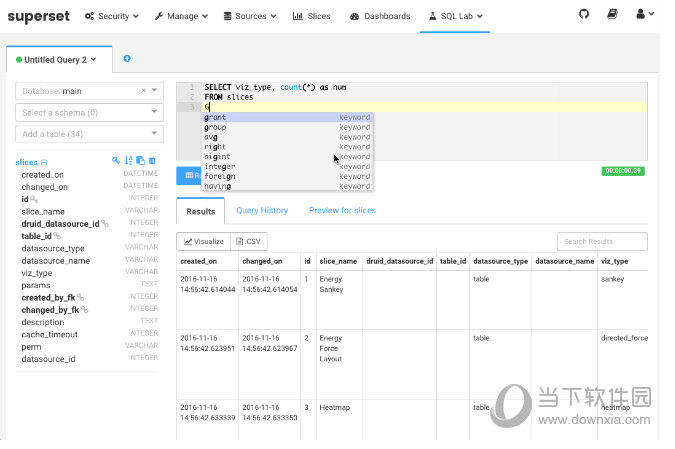Go to Slices page
The image size is (675, 449).
pos(311,16)
